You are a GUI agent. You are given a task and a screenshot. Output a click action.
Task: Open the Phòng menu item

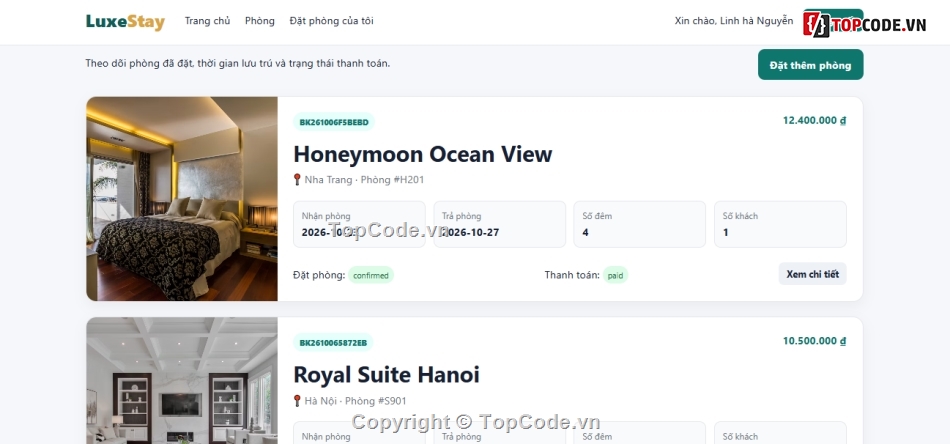coord(259,21)
